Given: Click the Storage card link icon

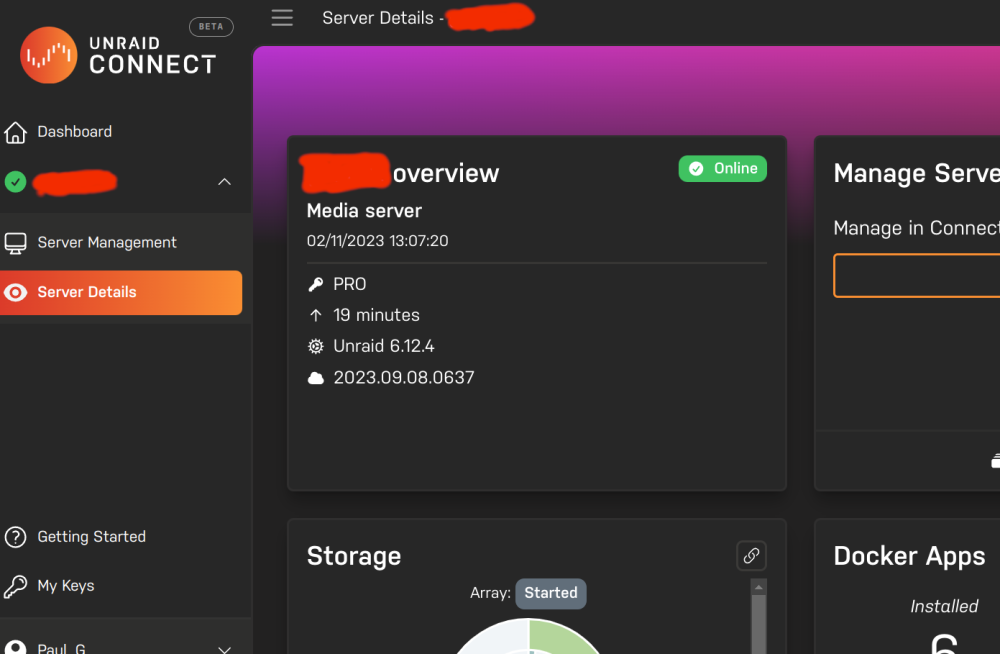Looking at the screenshot, I should click(751, 556).
